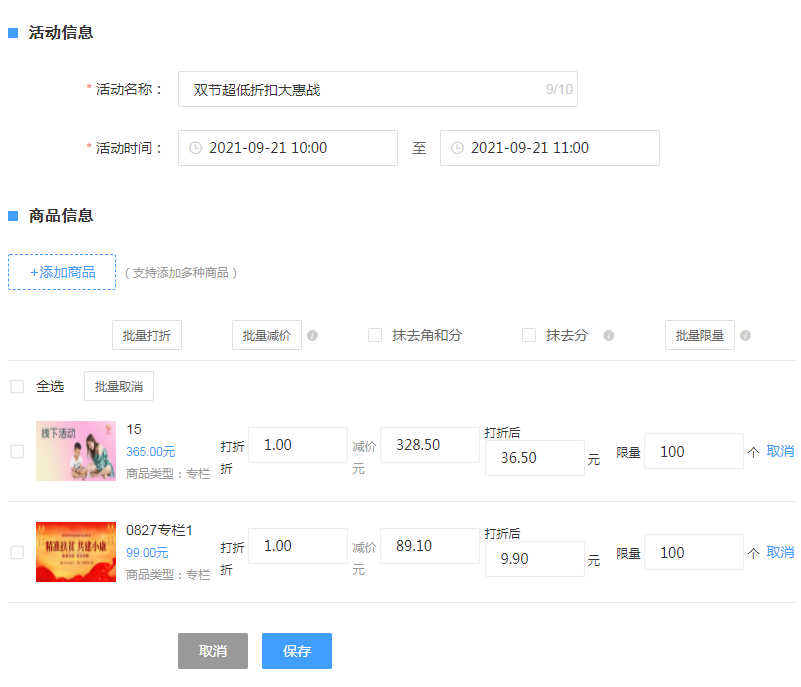Image resolution: width=801 pixels, height=687 pixels.
Task: Click the 批量限量 batch limit button
Action: pos(699,335)
